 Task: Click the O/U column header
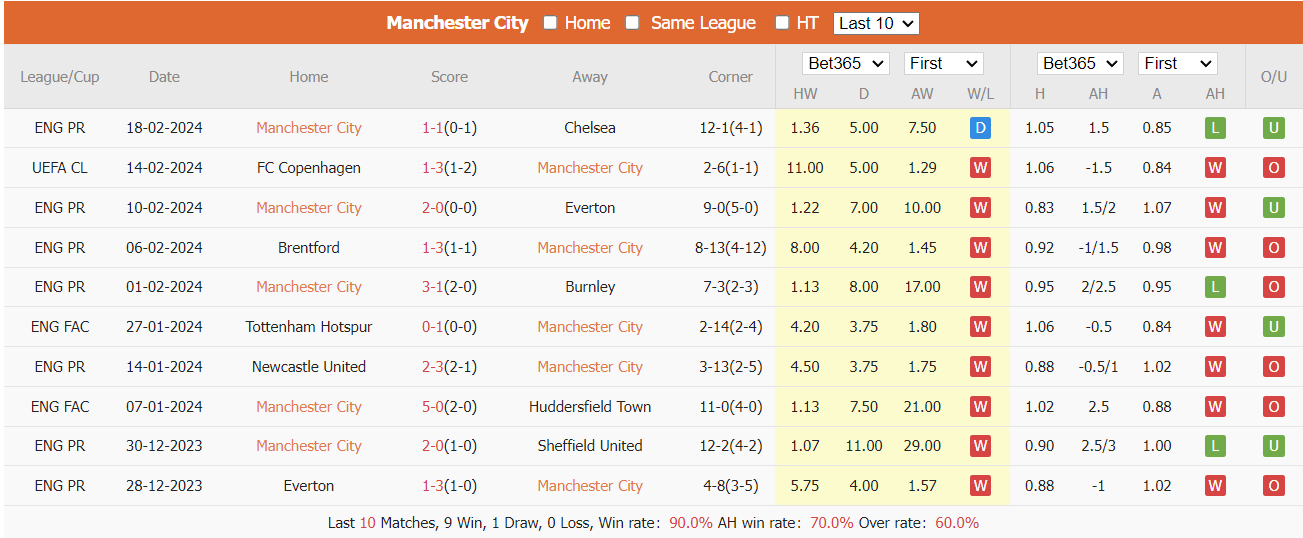click(x=1273, y=77)
